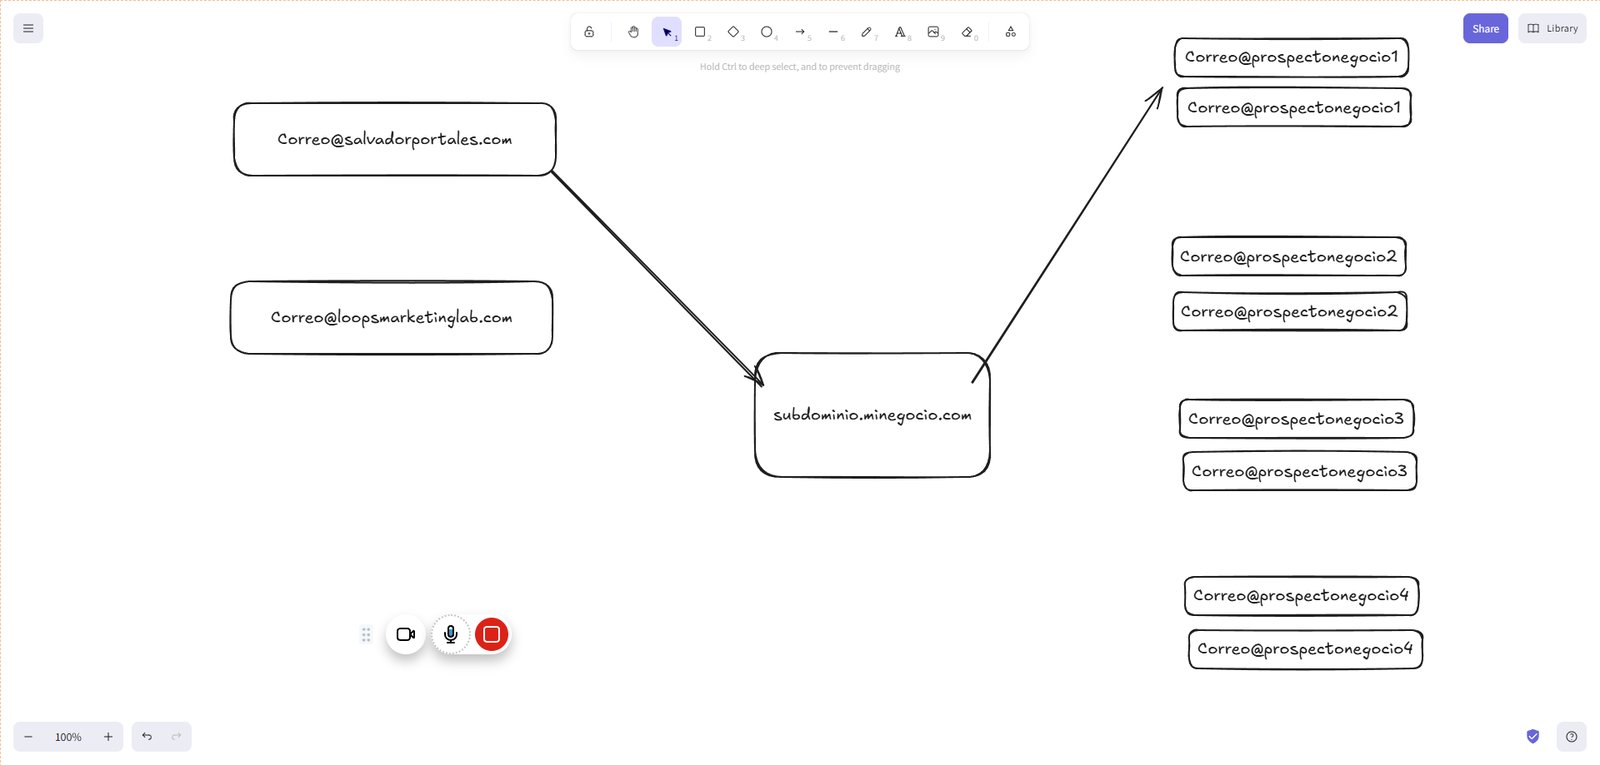Open the hamburger main menu
The height and width of the screenshot is (765, 1600).
coord(28,28)
